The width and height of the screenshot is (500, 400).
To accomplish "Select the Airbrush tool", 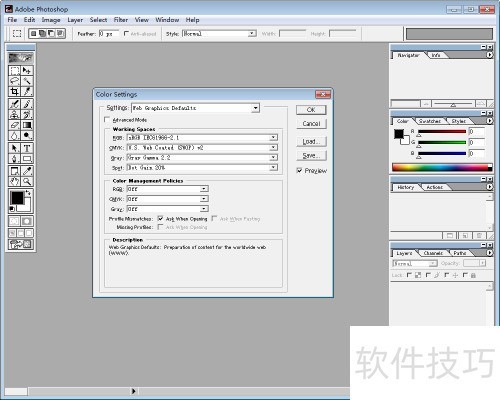I will 14,104.
